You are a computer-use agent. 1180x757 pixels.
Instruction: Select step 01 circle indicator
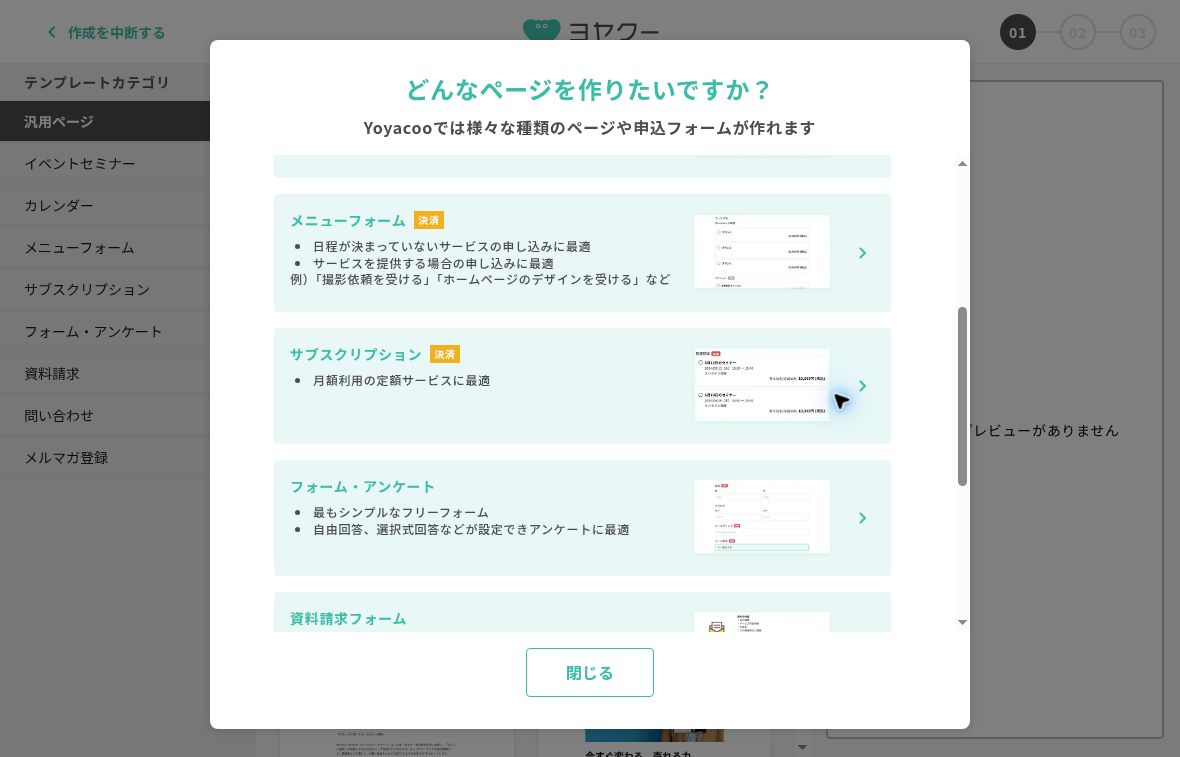coord(1017,32)
